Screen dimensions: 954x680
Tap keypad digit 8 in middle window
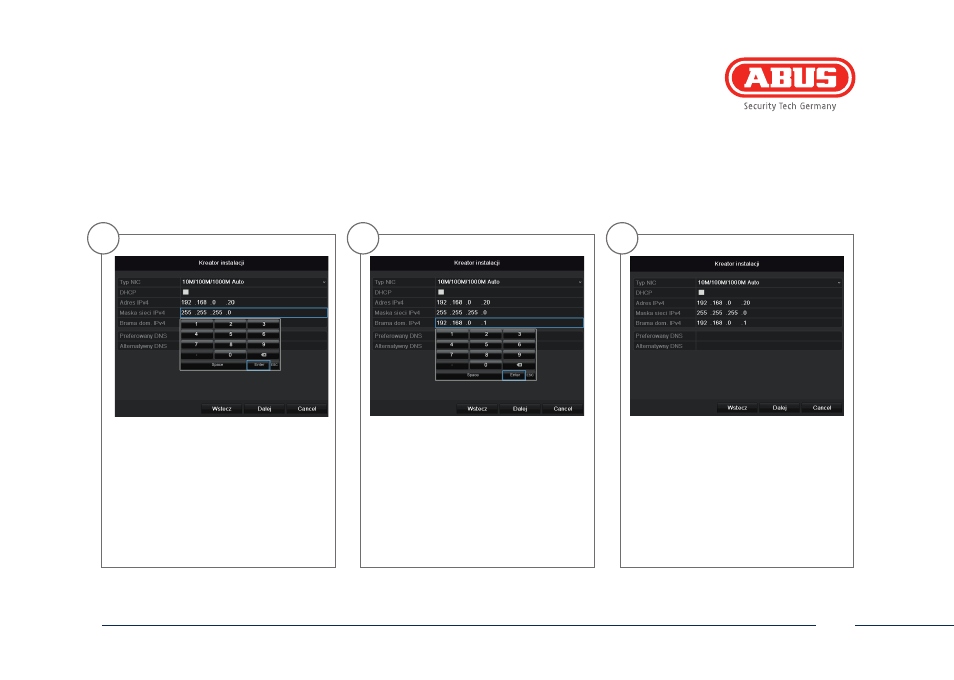pos(486,355)
